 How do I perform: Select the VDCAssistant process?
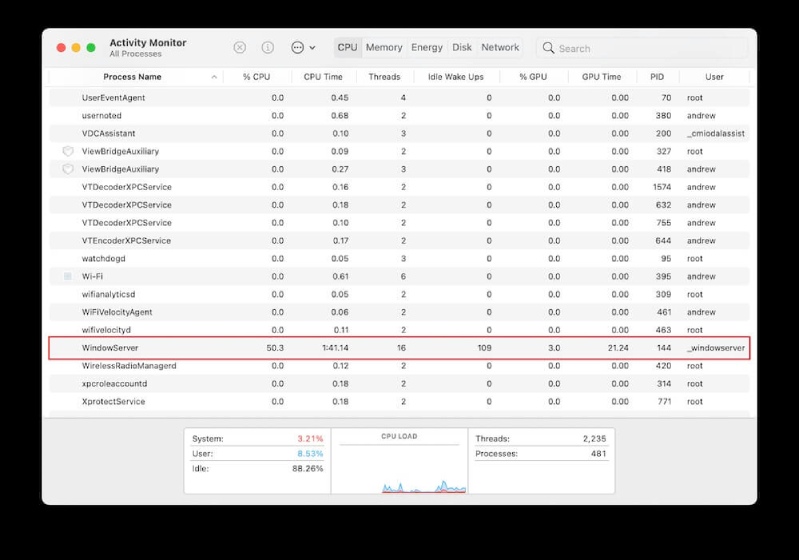399,134
